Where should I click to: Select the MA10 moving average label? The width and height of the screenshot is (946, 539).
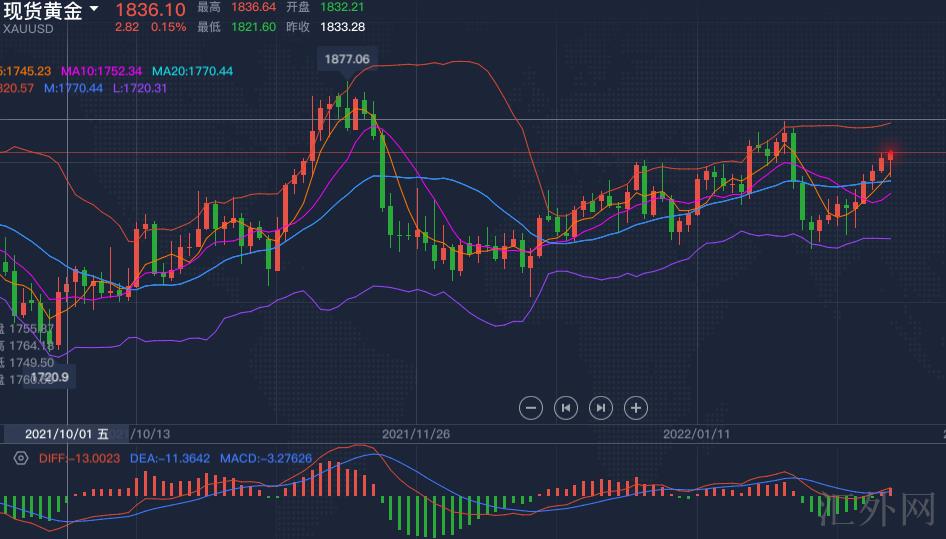[x=102, y=71]
